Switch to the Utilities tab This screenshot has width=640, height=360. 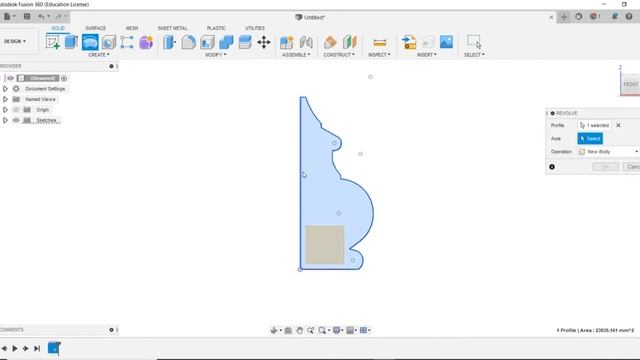255,28
